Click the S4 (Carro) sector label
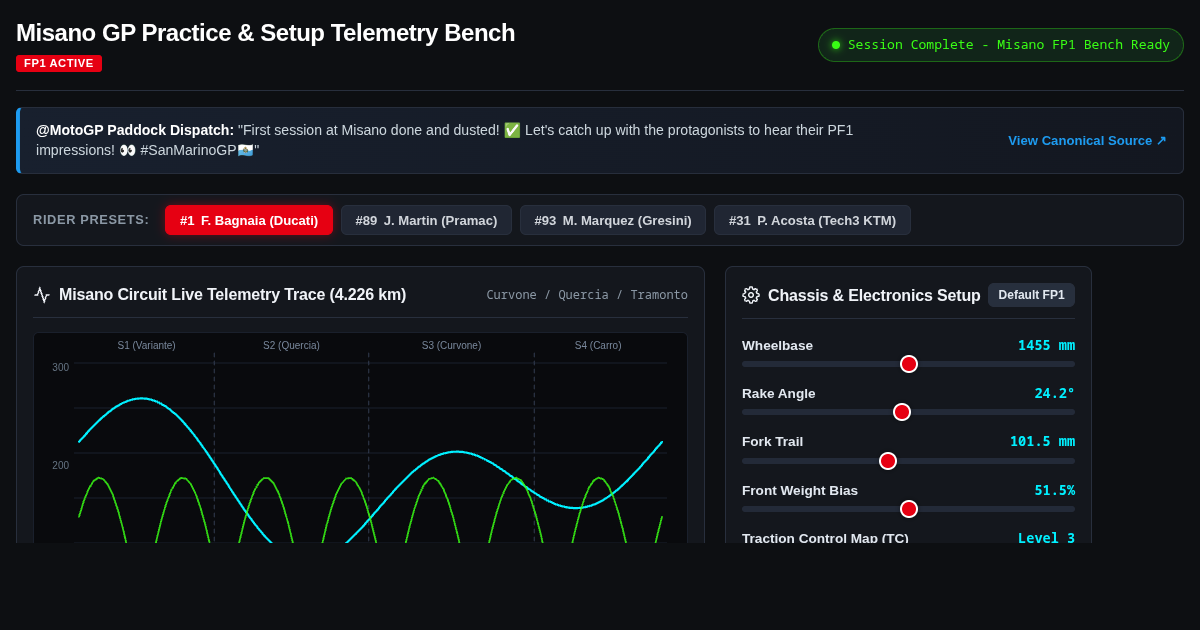Viewport: 1200px width, 630px height. coord(598,345)
